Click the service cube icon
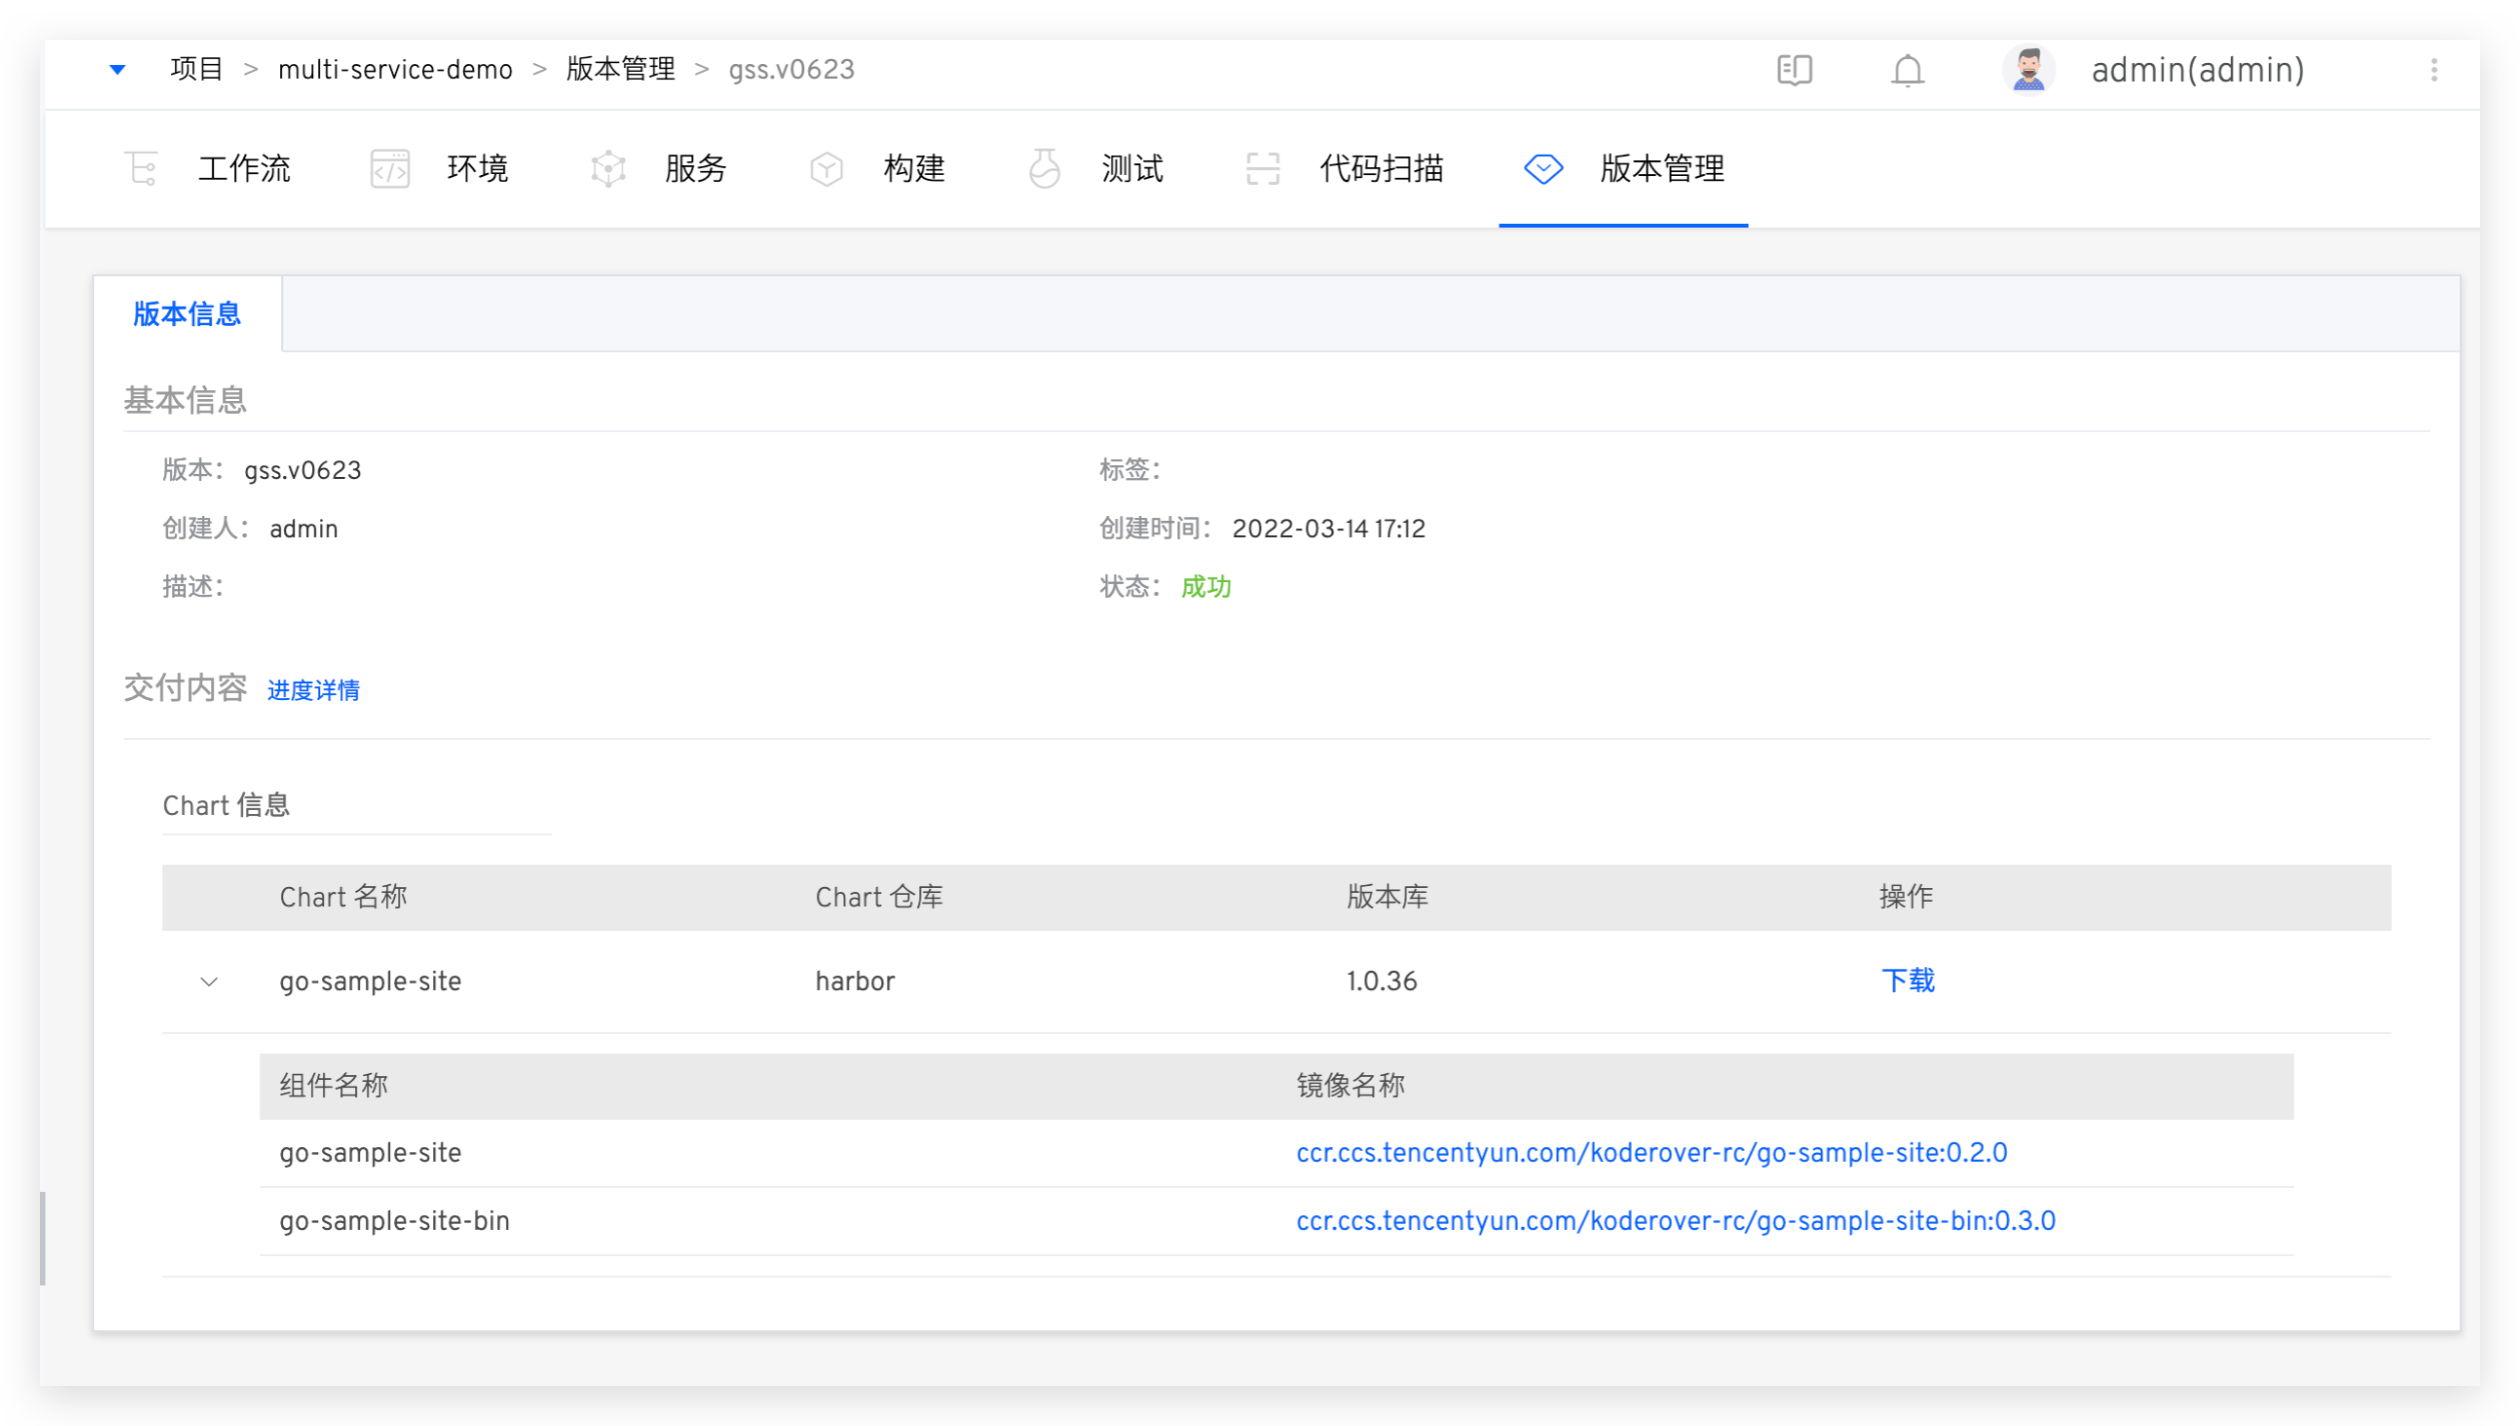Screen dimensions: 2520x1426 (608, 168)
